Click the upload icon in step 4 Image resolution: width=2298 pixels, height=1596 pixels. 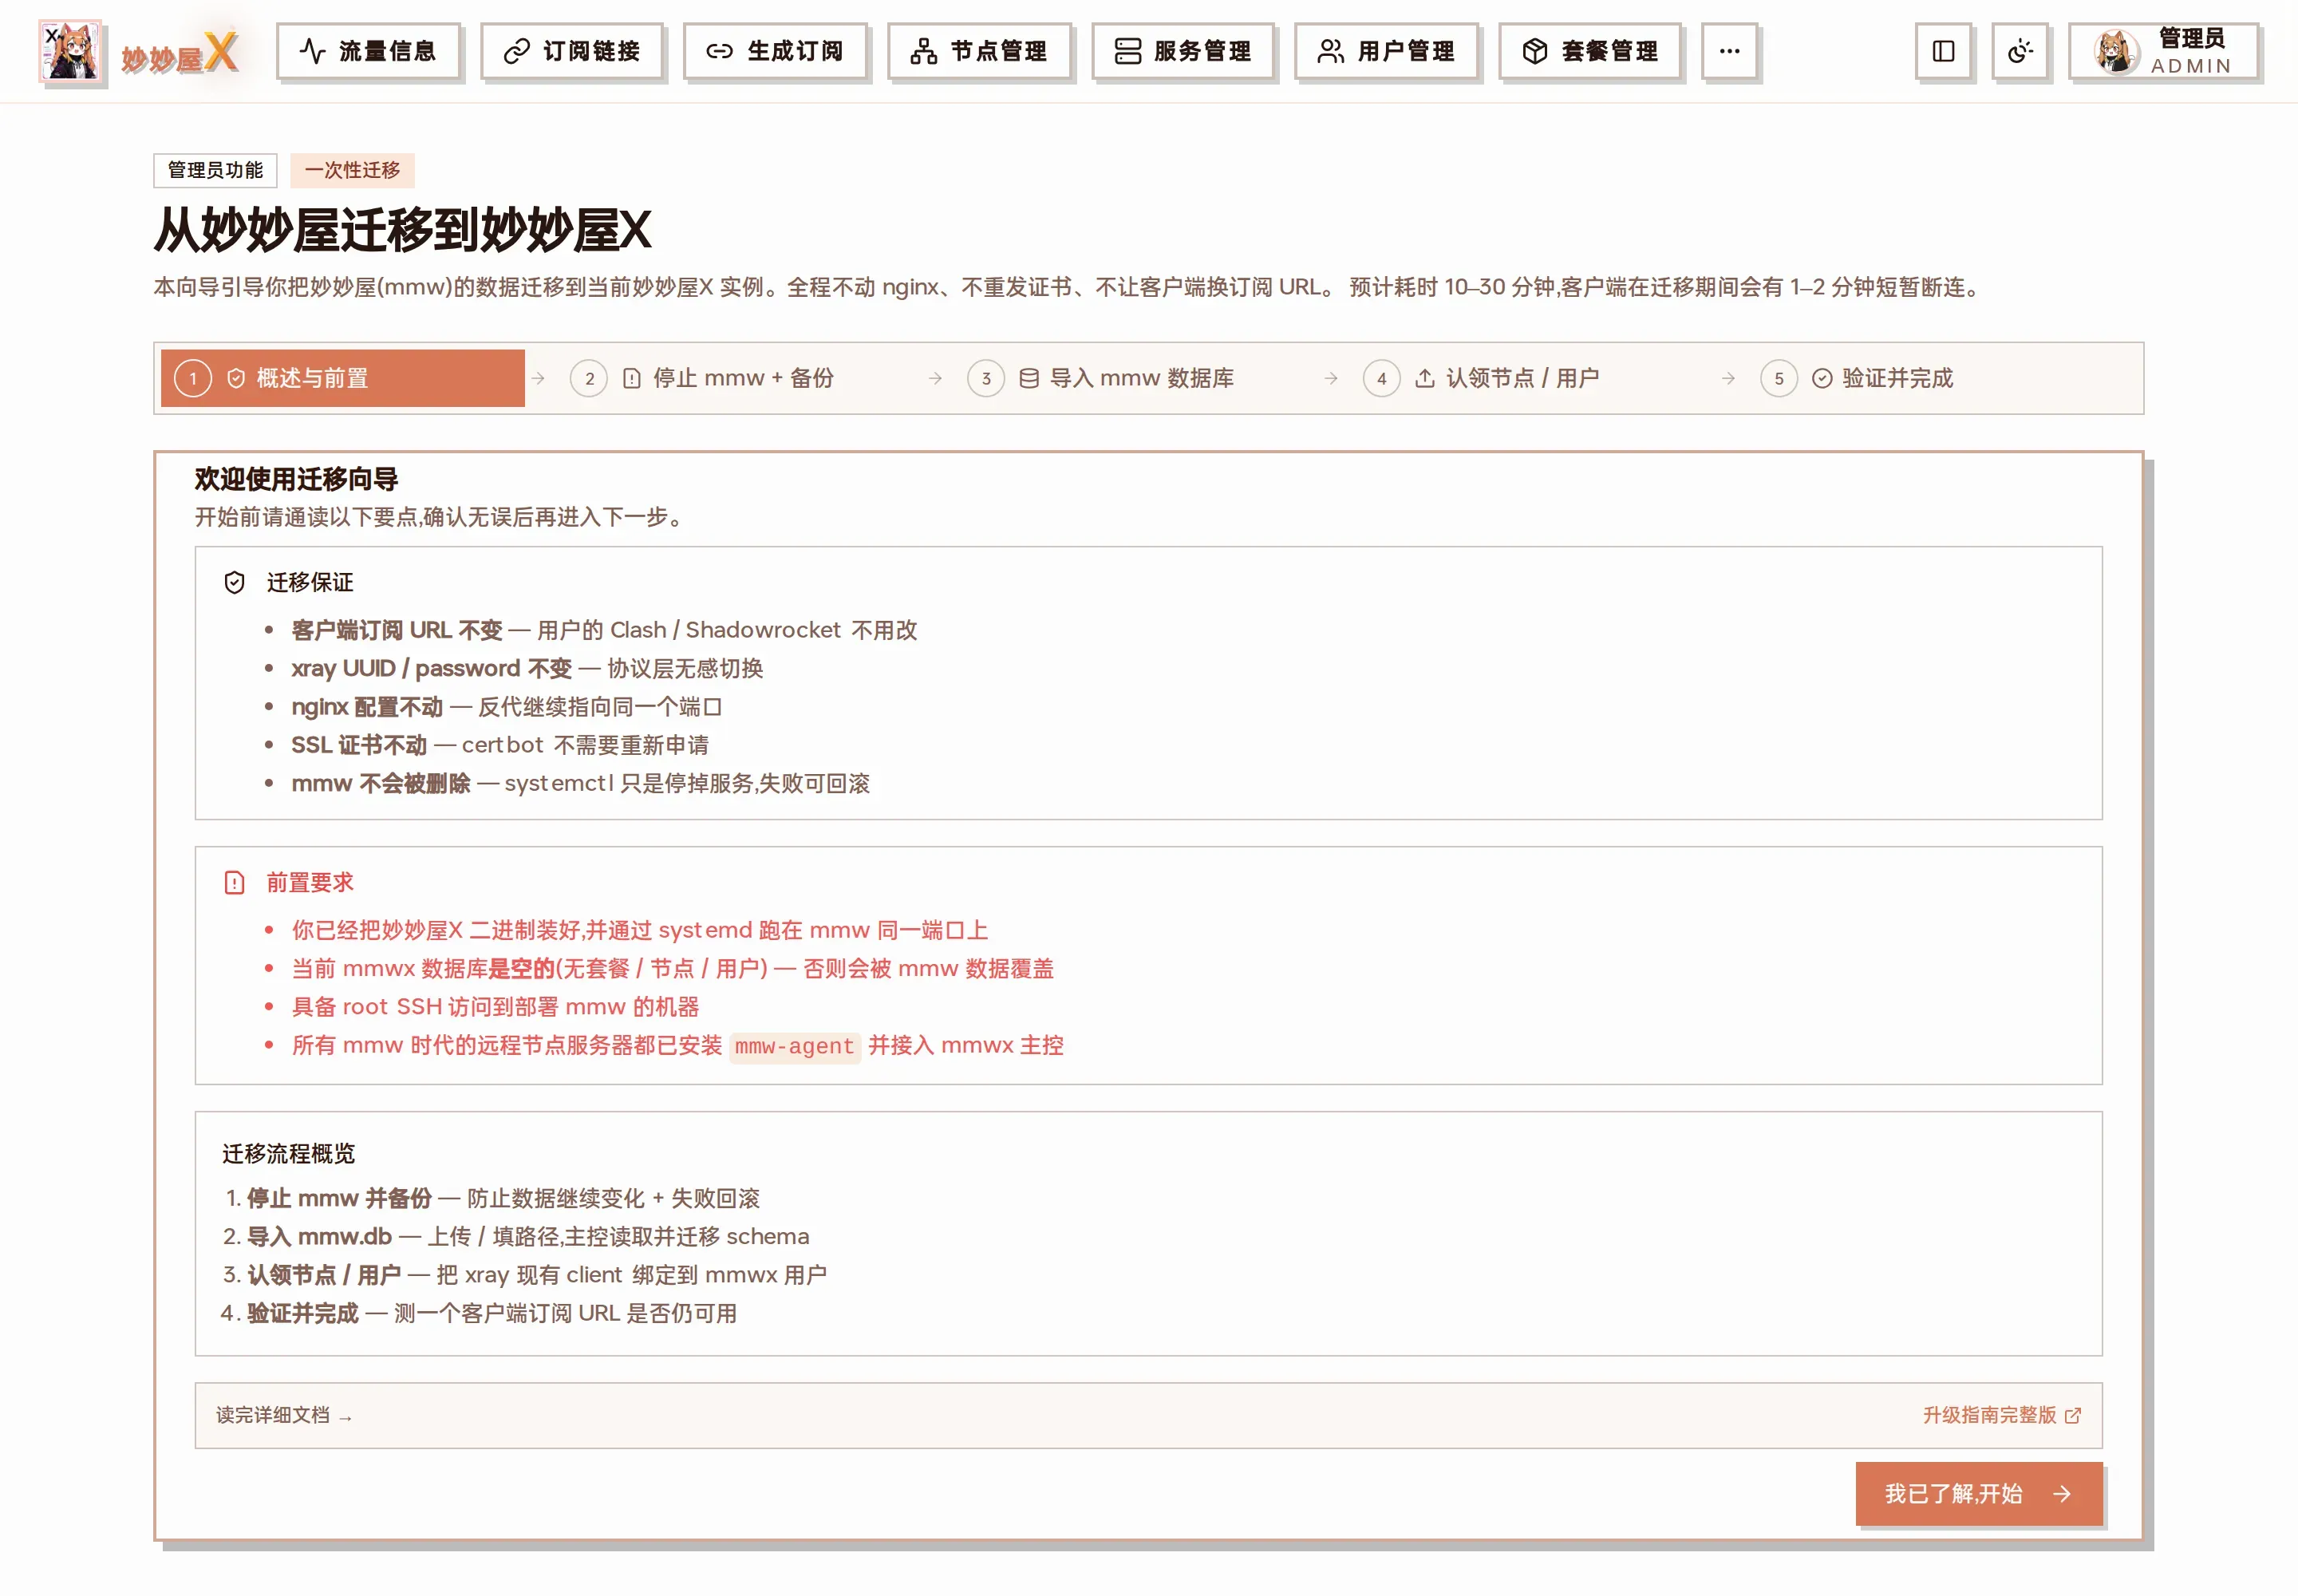click(x=1424, y=378)
